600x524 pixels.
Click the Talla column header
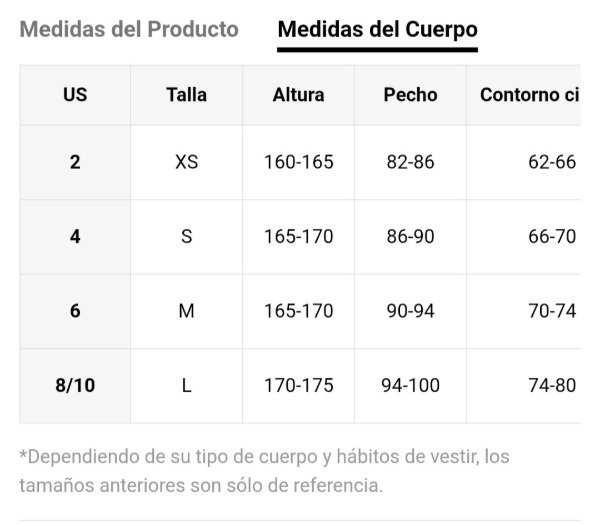pyautogui.click(x=186, y=95)
